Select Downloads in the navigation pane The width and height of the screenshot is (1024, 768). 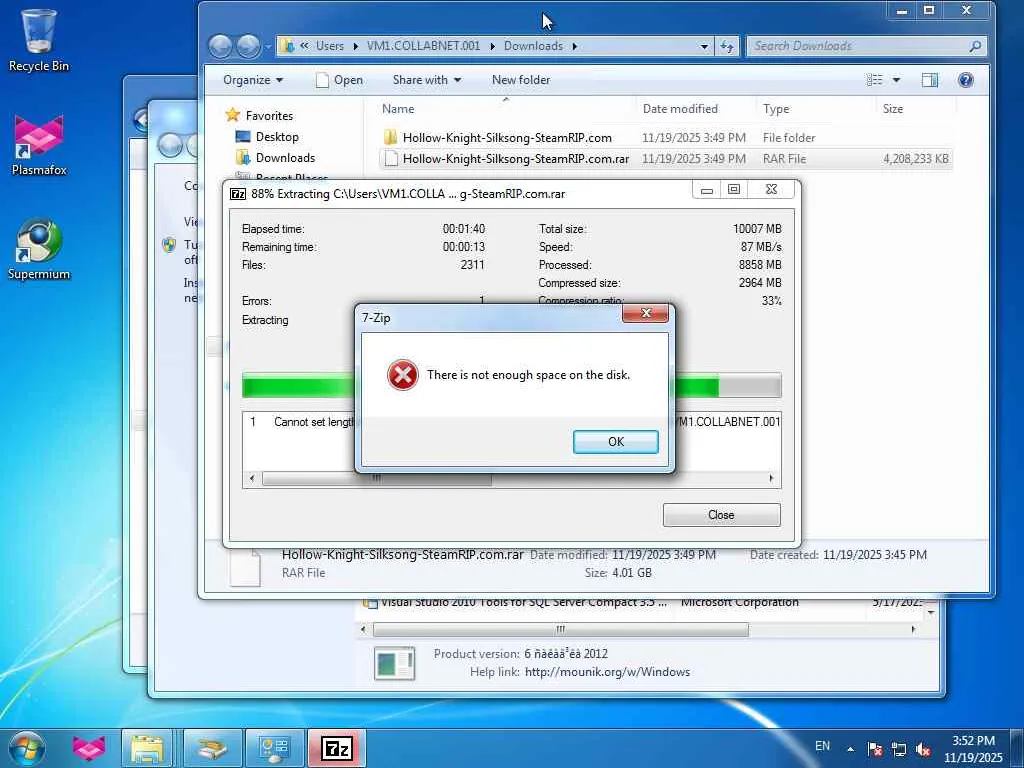point(285,157)
